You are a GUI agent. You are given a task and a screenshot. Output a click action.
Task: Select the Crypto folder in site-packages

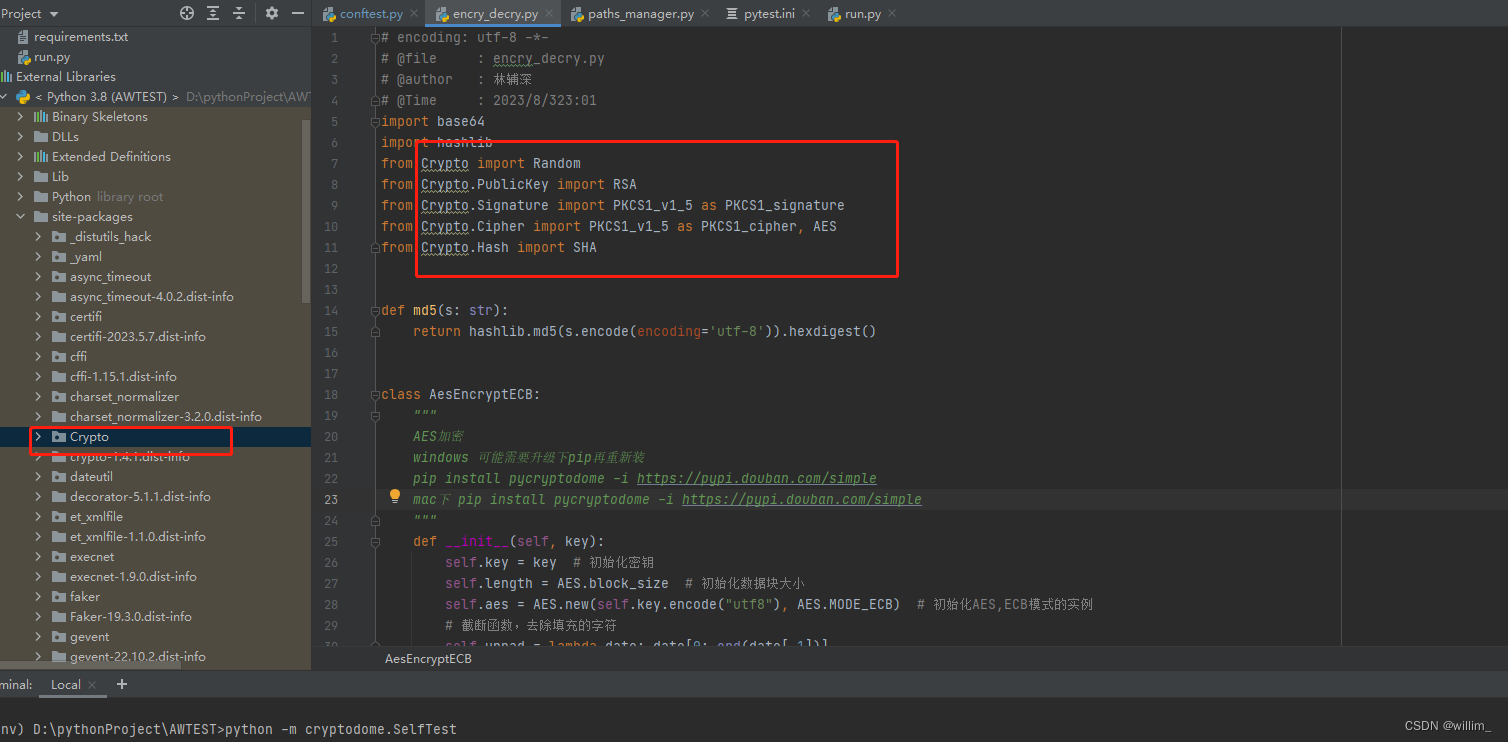87,436
